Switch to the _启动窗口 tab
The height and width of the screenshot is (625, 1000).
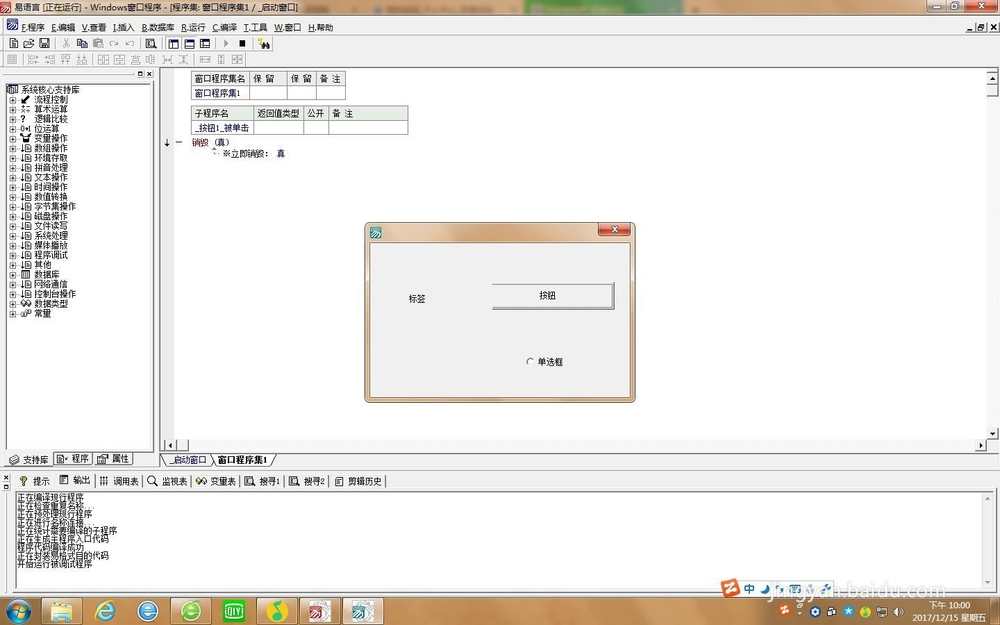pyautogui.click(x=187, y=460)
